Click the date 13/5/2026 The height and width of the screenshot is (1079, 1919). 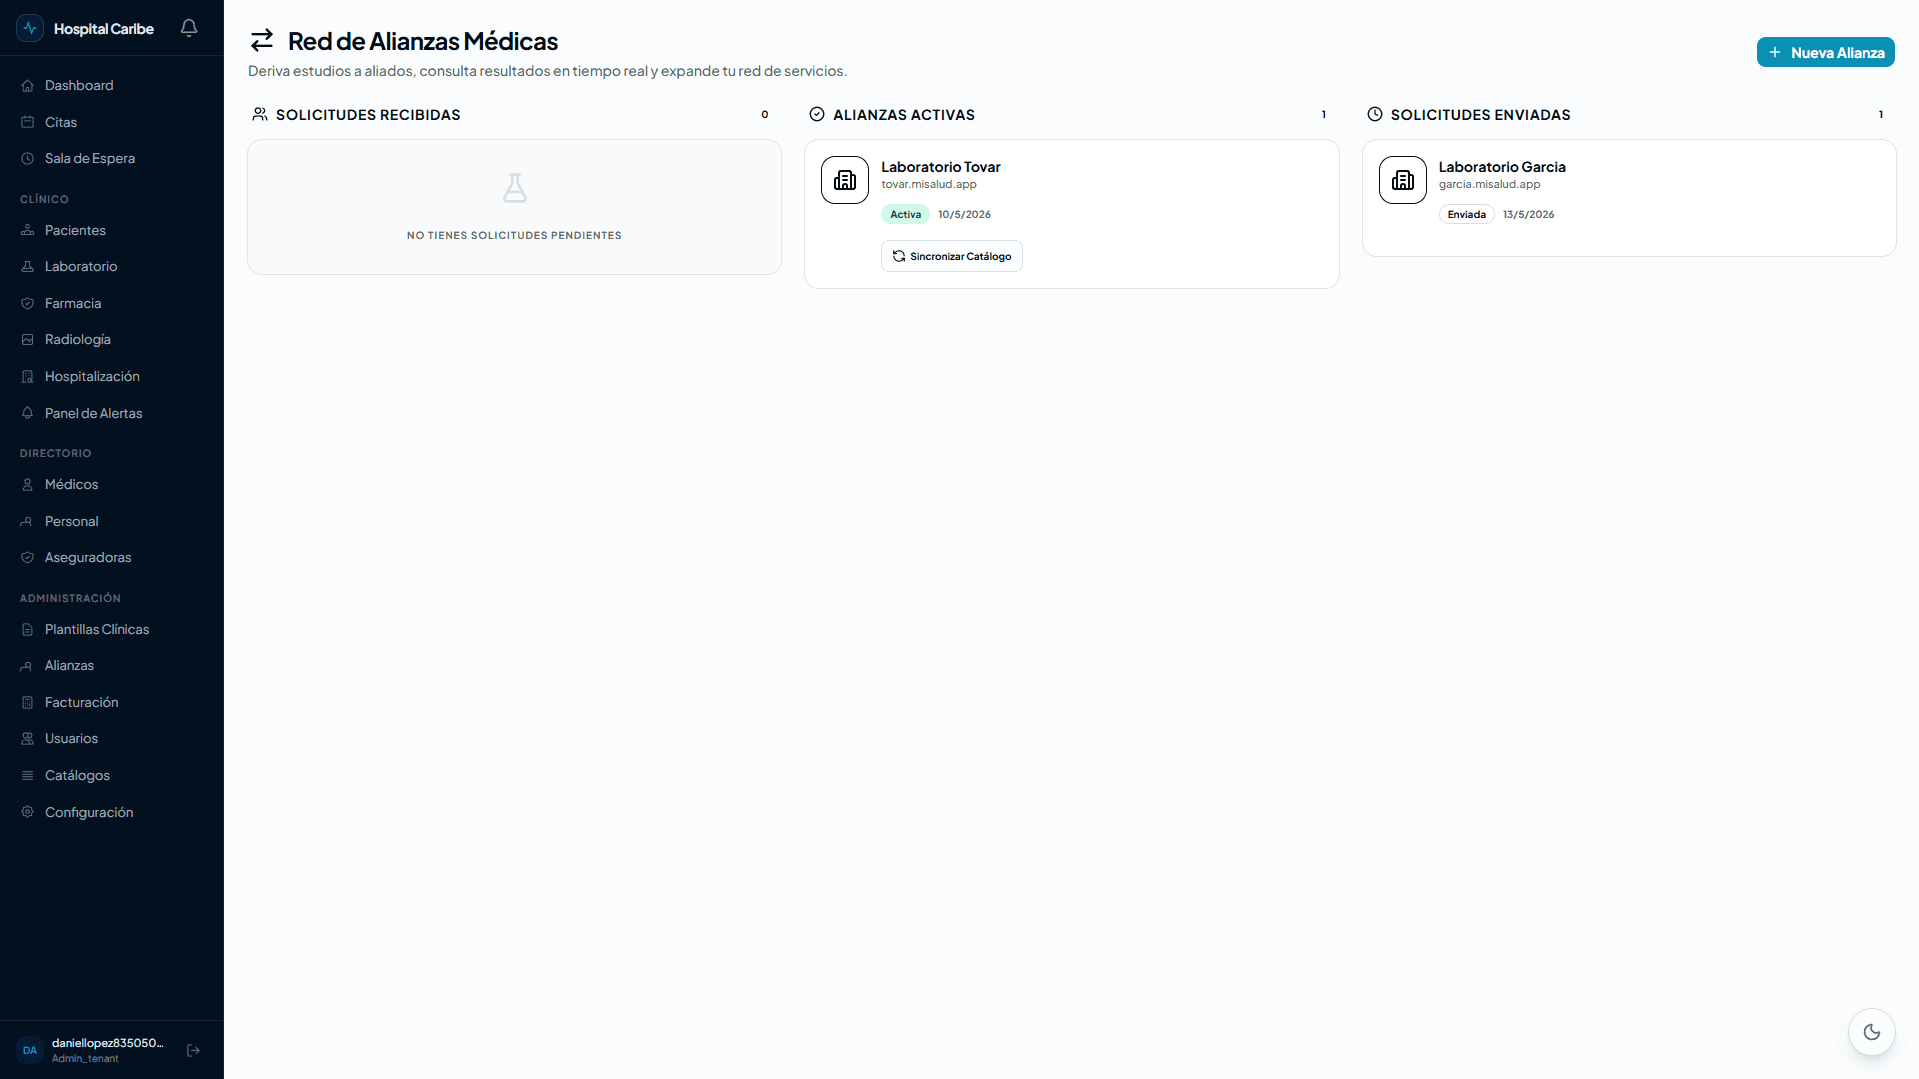coord(1528,214)
